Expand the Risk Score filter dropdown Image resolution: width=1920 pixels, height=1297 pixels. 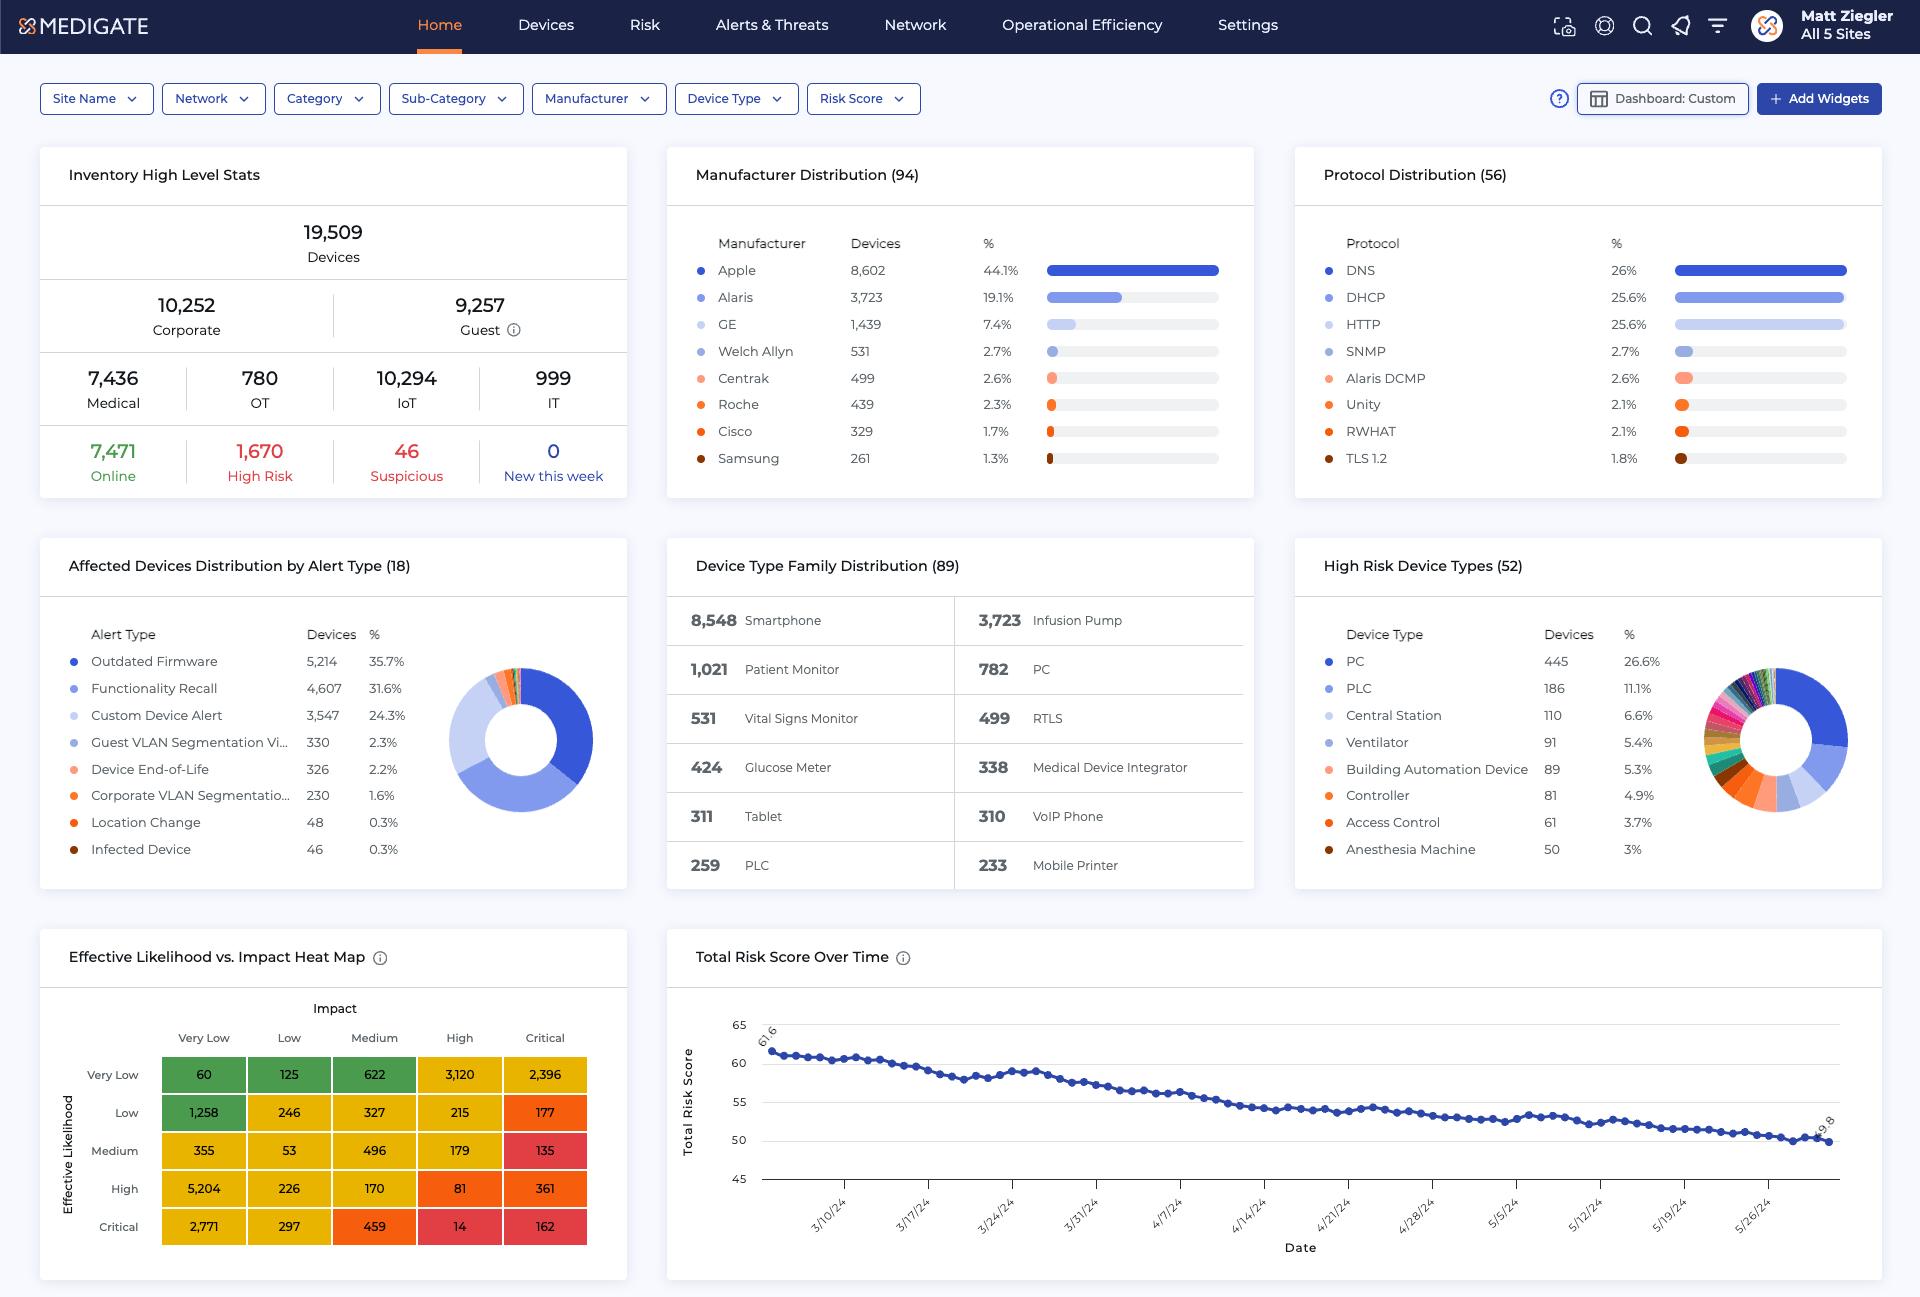[x=862, y=99]
